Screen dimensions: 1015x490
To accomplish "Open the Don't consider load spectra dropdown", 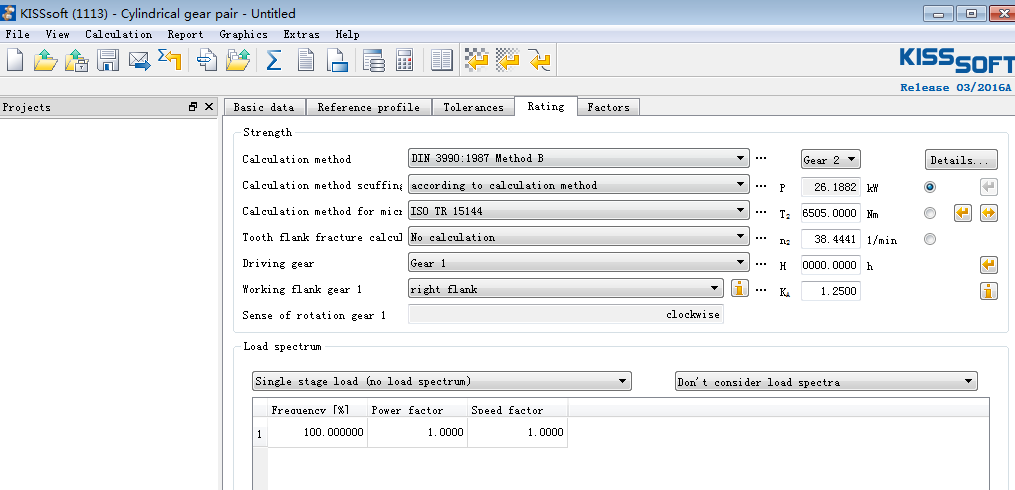I will tap(826, 381).
